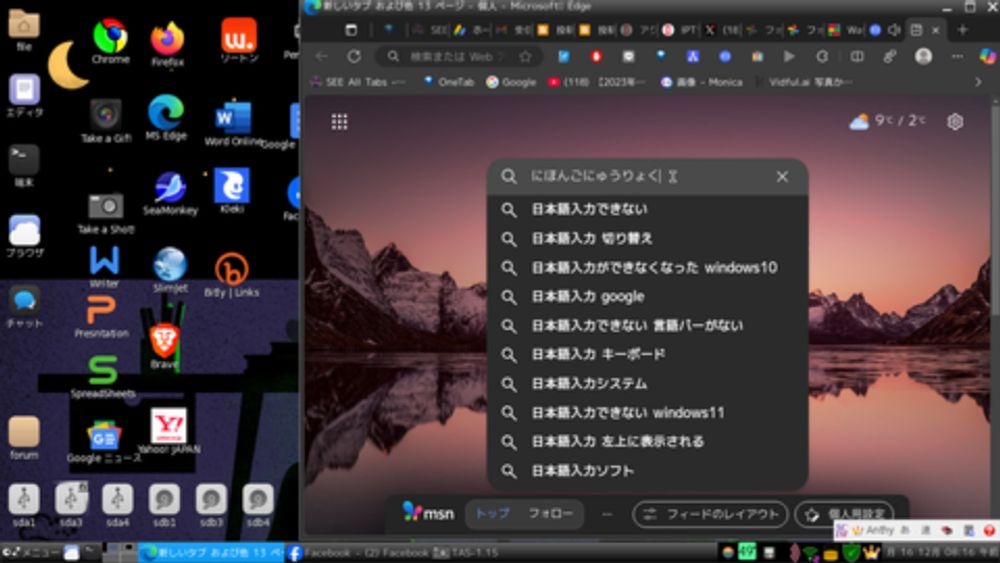Viewport: 1000px width, 563px height.
Task: Switch to the フォロー feed tab
Action: pos(550,513)
